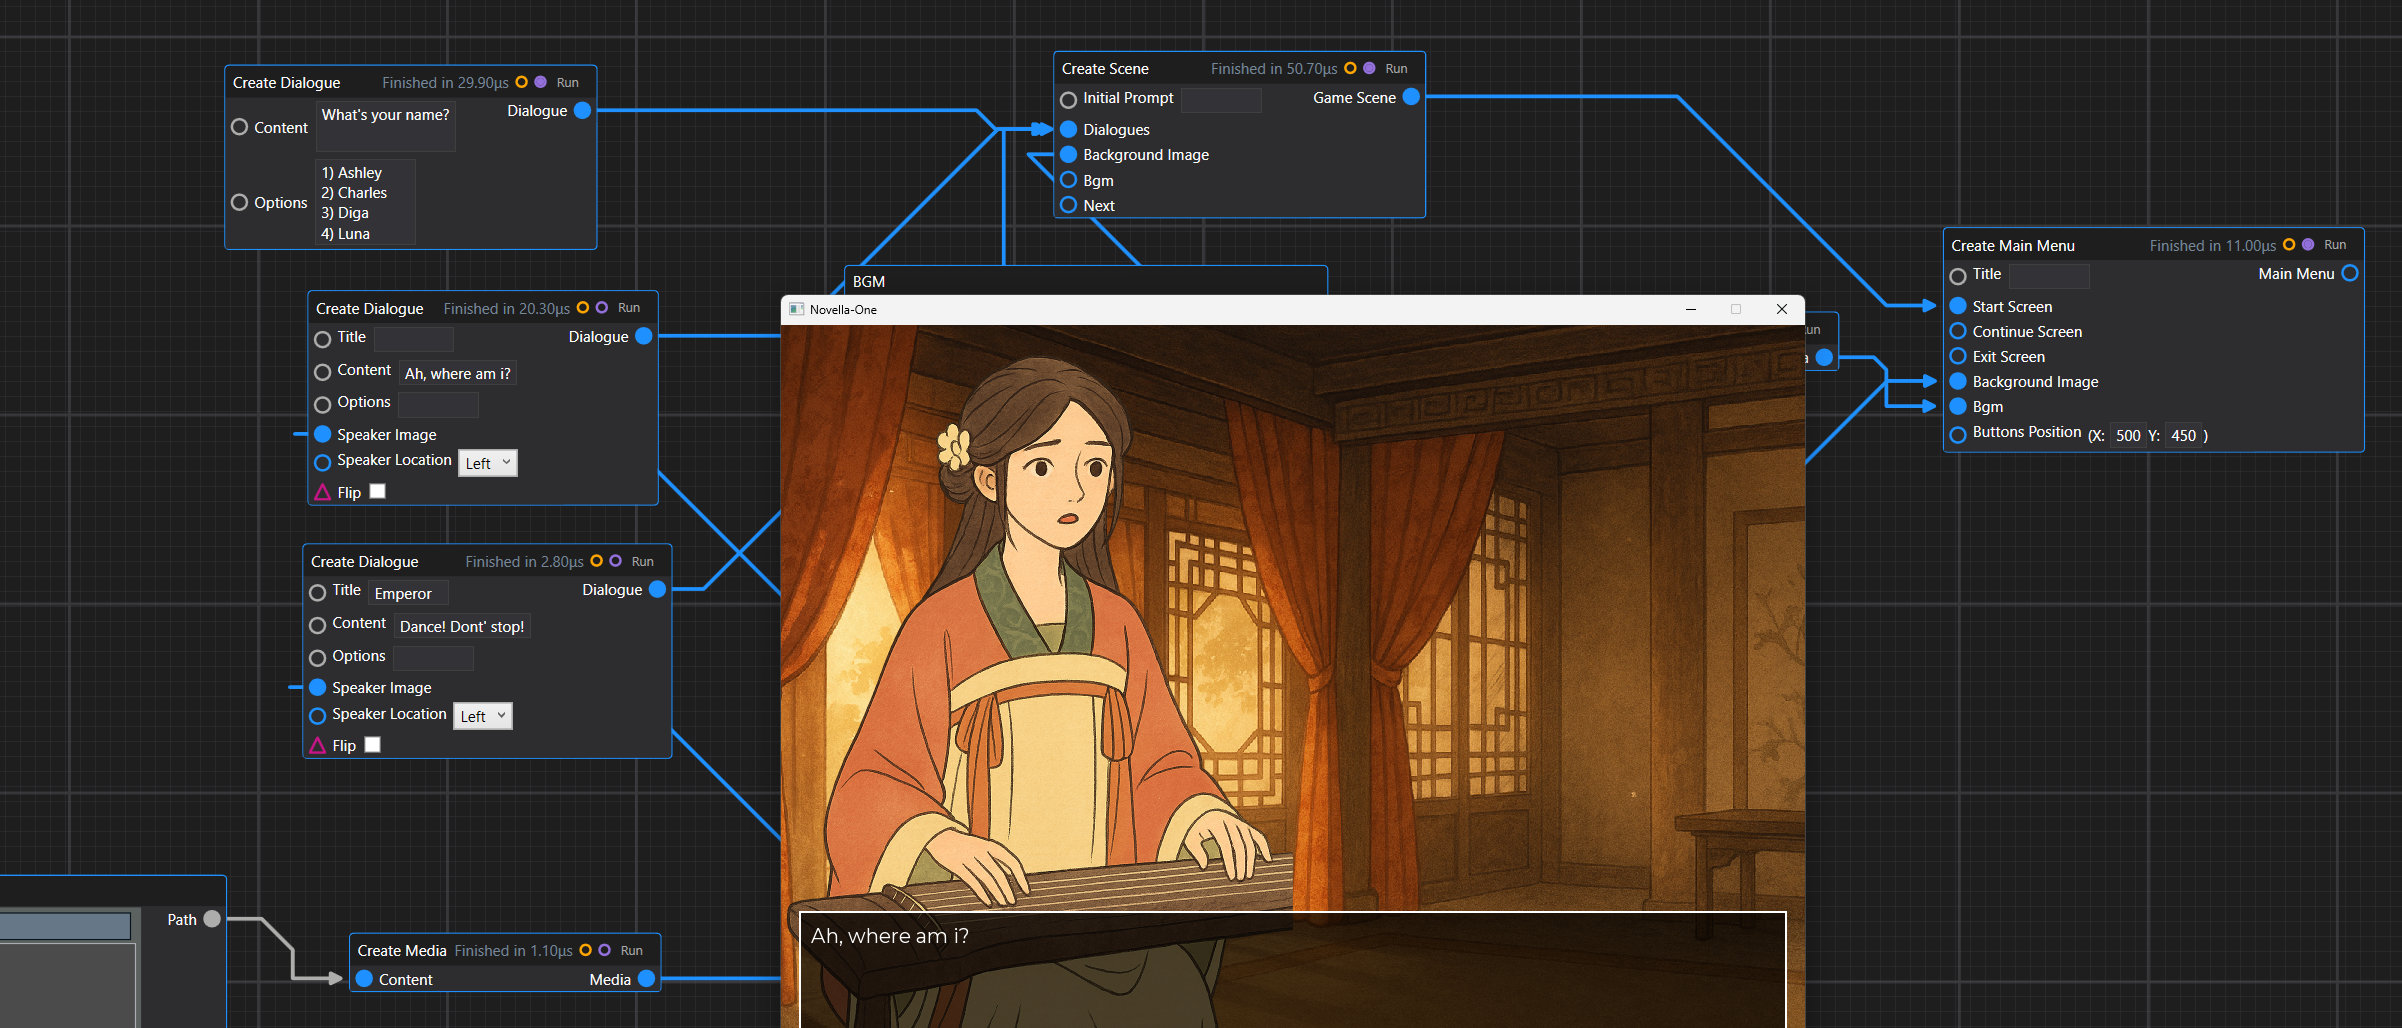This screenshot has height=1028, width=2402.
Task: Click the orange status ring on Create Scene
Action: tap(1350, 68)
